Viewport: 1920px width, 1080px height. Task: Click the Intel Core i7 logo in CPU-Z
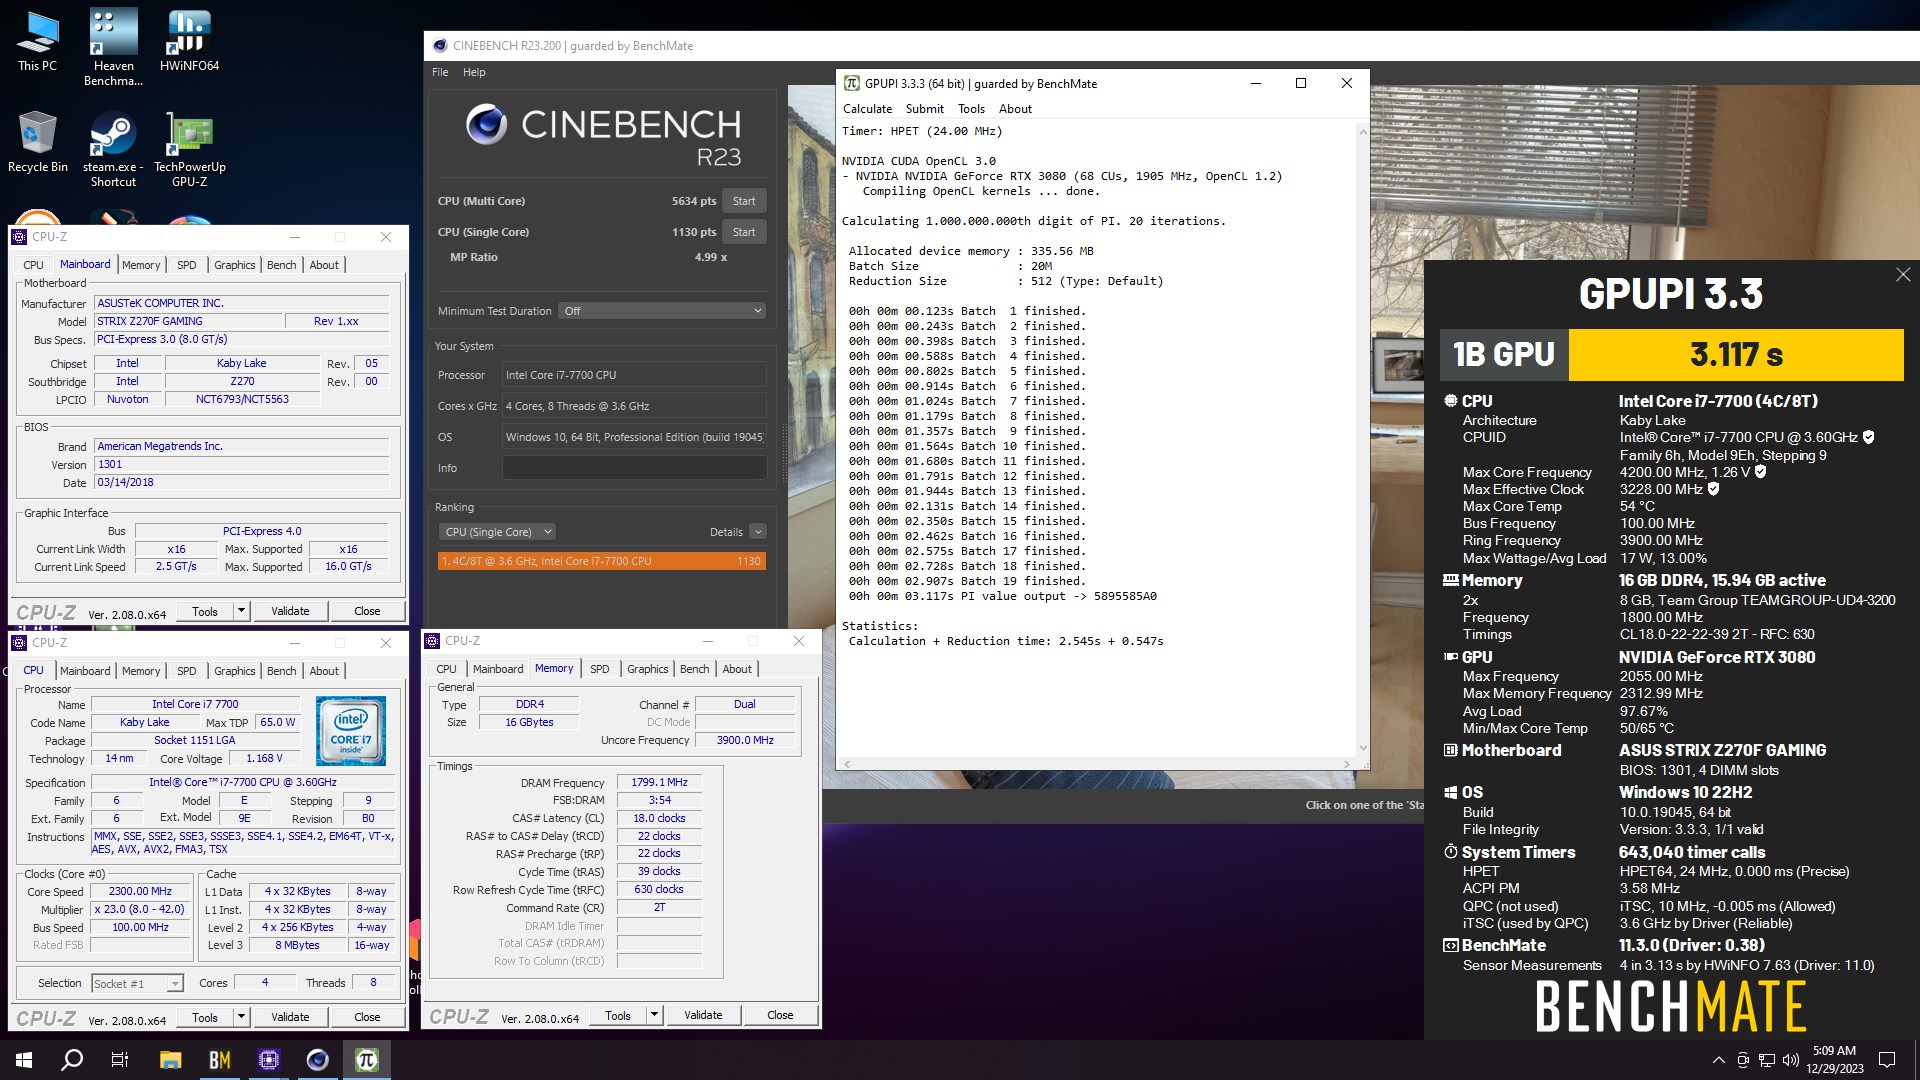pos(351,731)
